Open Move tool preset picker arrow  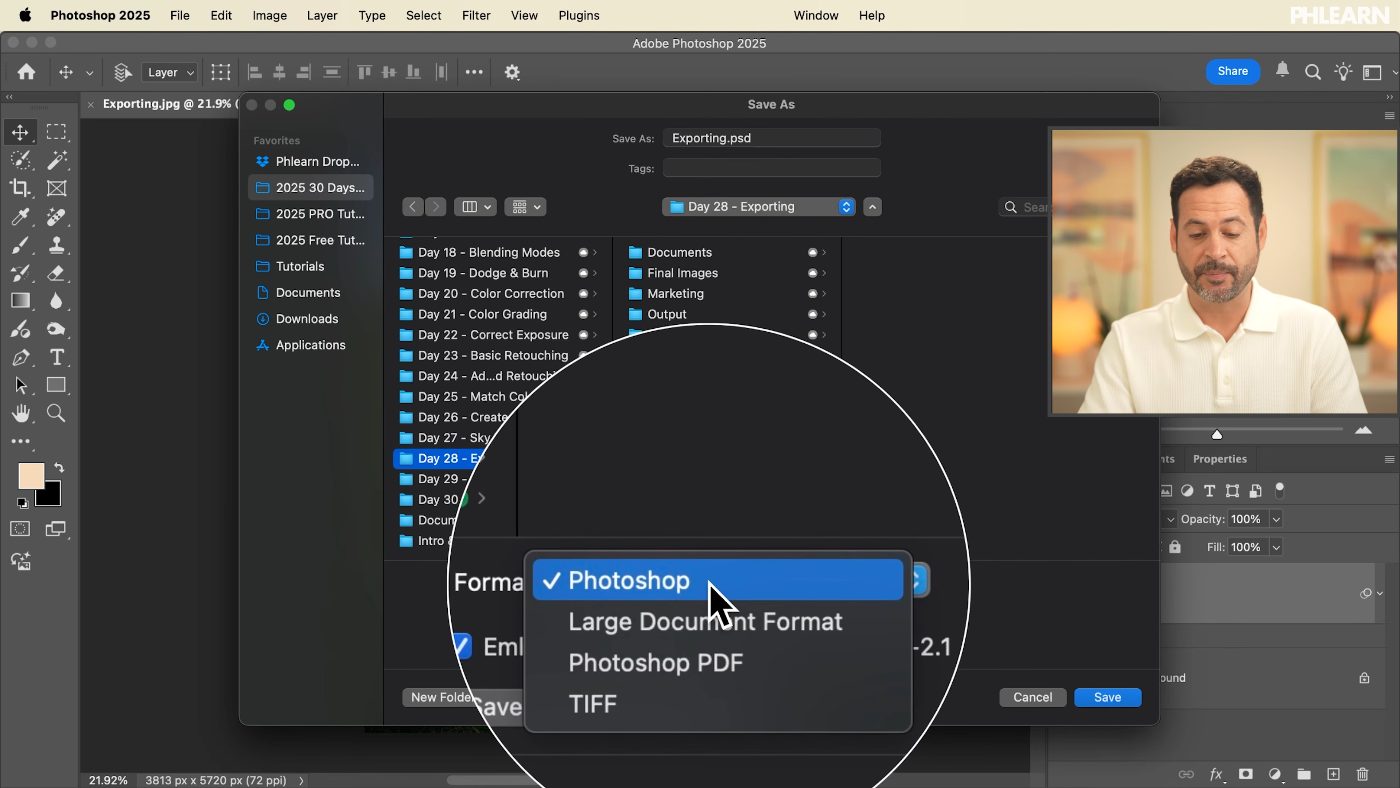click(89, 72)
